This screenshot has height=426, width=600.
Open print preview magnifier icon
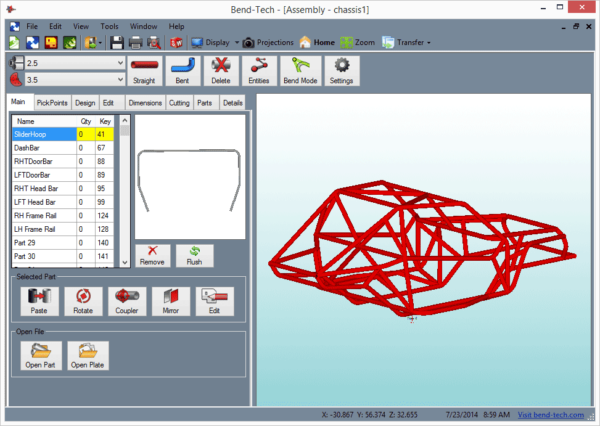coord(154,42)
